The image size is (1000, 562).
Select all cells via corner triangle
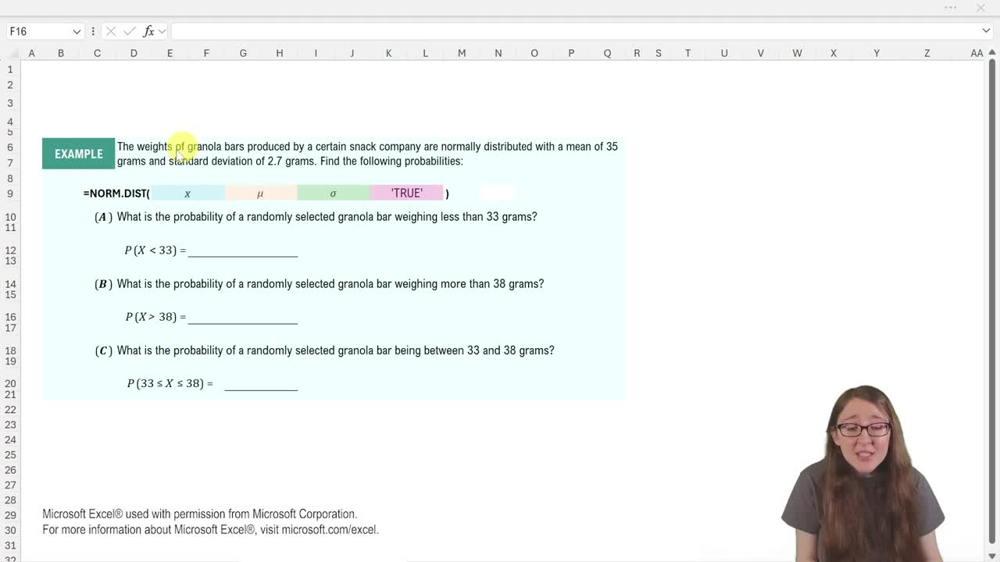pyautogui.click(x=14, y=54)
